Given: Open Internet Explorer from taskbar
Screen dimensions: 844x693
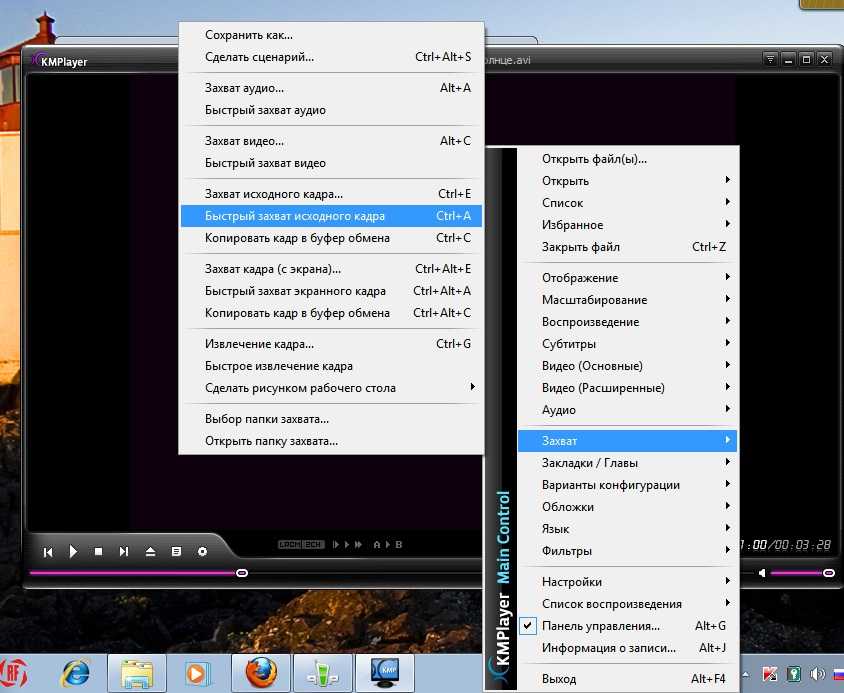Looking at the screenshot, I should coord(76,673).
